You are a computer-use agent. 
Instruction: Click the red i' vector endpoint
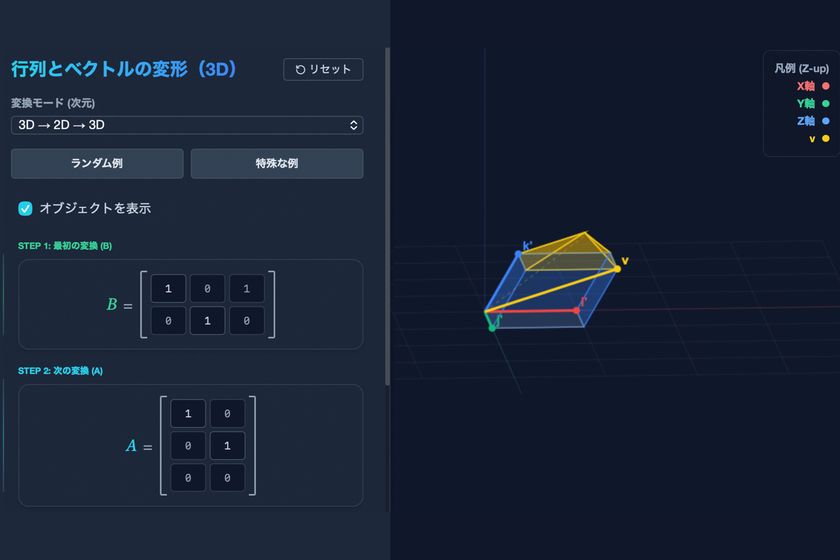(576, 310)
